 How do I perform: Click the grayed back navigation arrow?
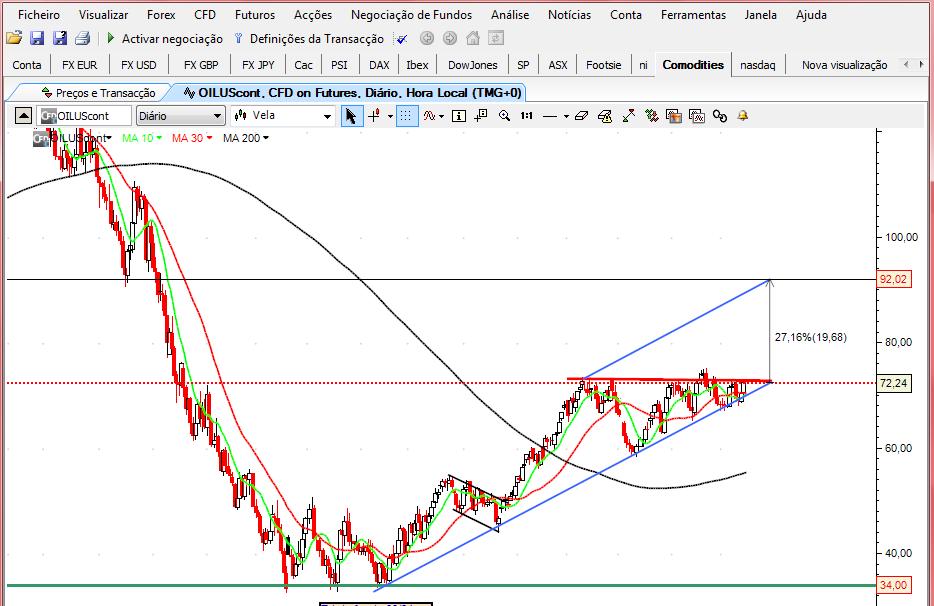pyautogui.click(x=426, y=38)
